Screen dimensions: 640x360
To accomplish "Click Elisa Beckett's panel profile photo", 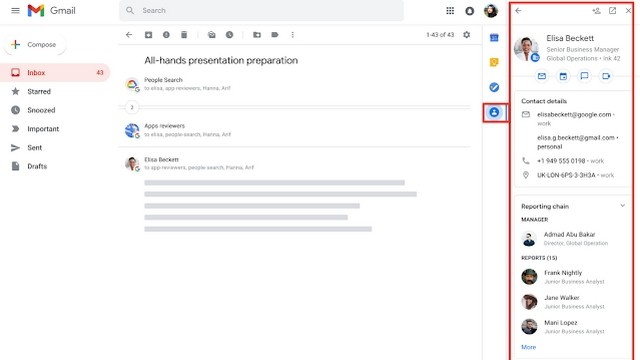I will pos(526,48).
